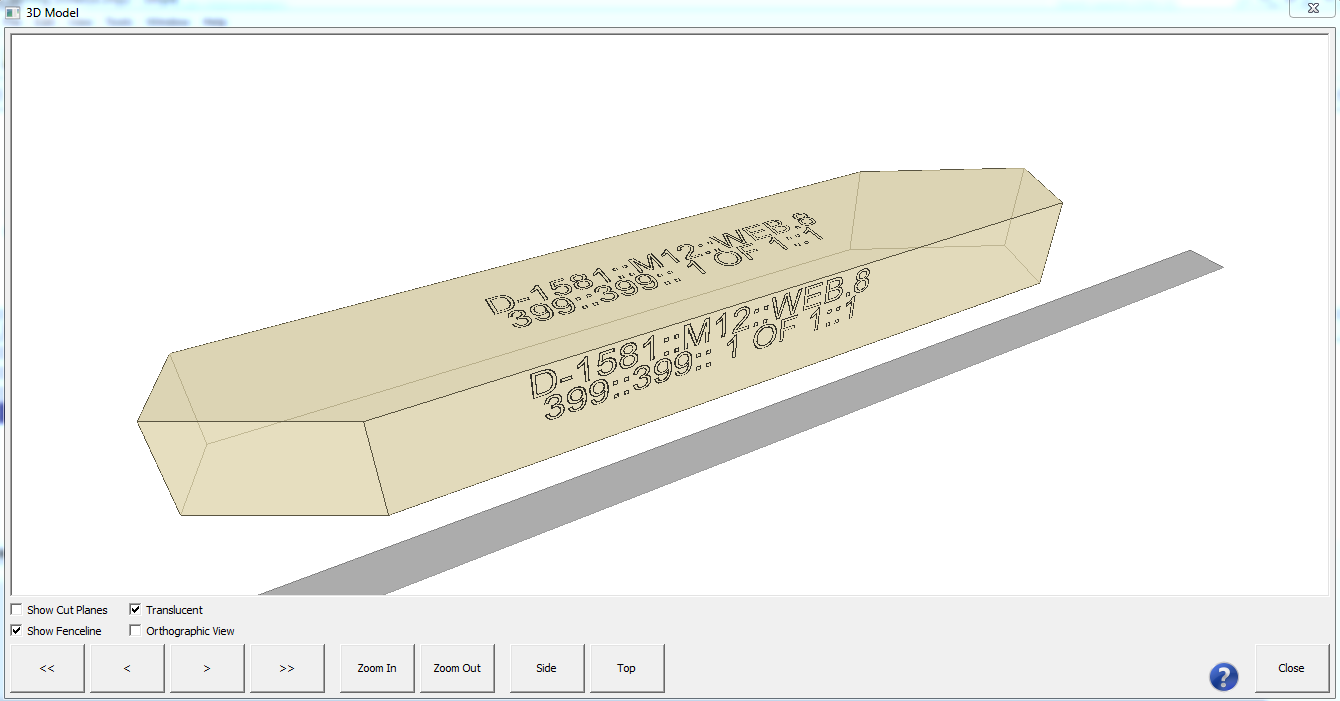Jump to first item with << button

point(47,668)
